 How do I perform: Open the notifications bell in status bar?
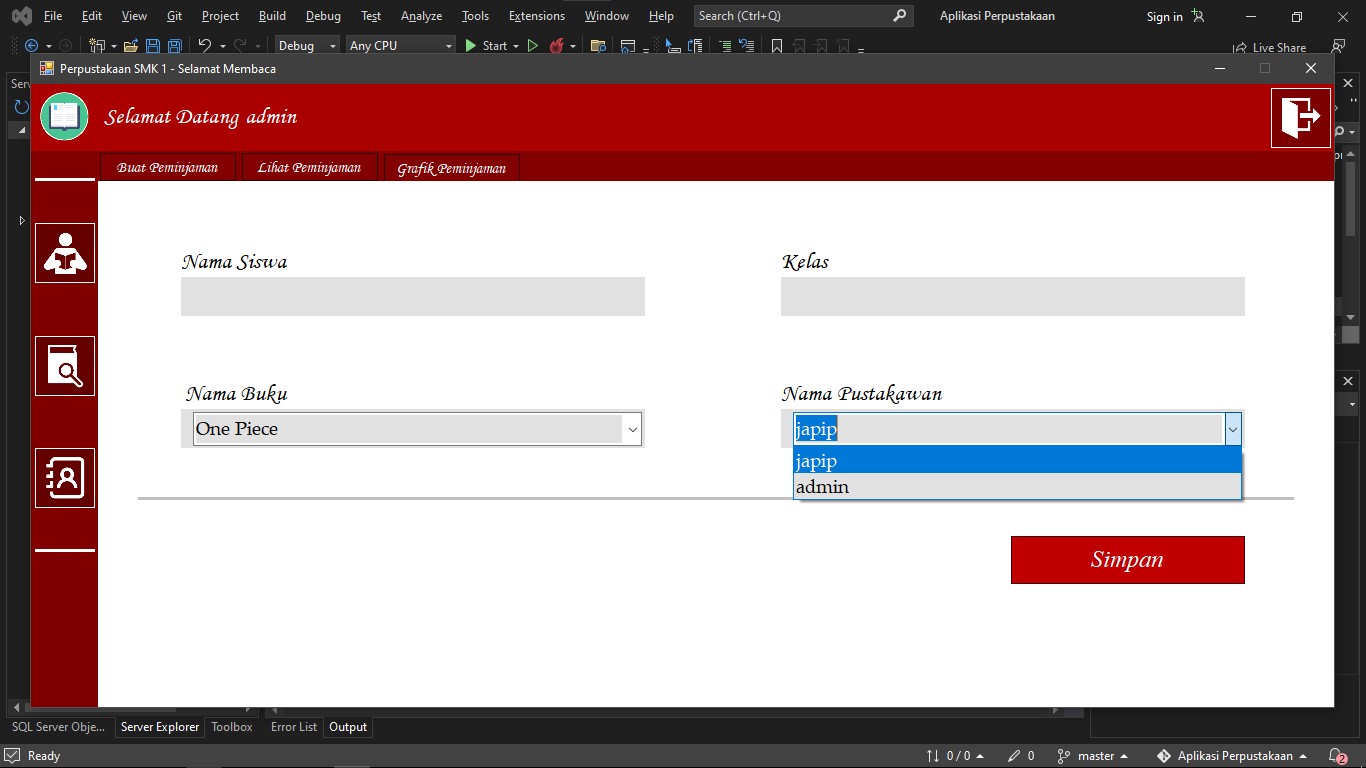(x=1337, y=756)
